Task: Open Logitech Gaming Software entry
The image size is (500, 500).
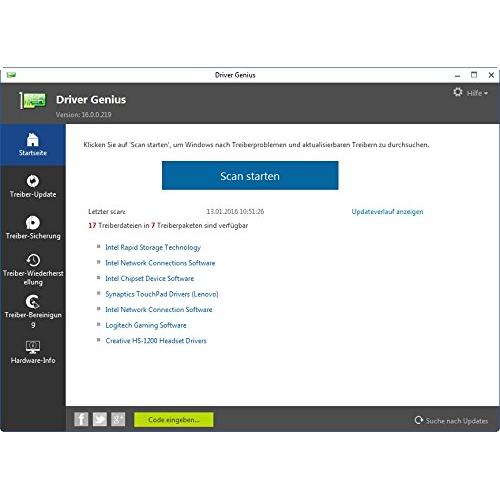Action: 146,325
